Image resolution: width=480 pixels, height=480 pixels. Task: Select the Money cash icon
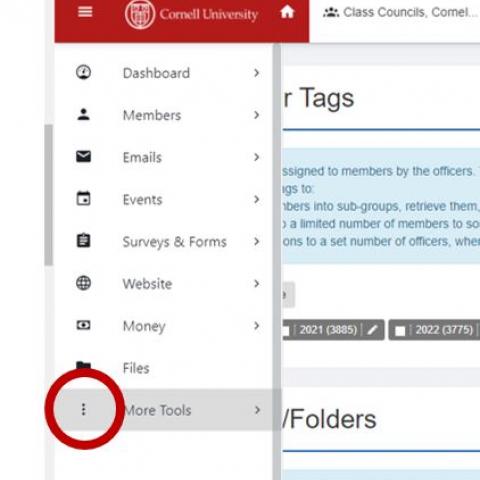[83, 325]
